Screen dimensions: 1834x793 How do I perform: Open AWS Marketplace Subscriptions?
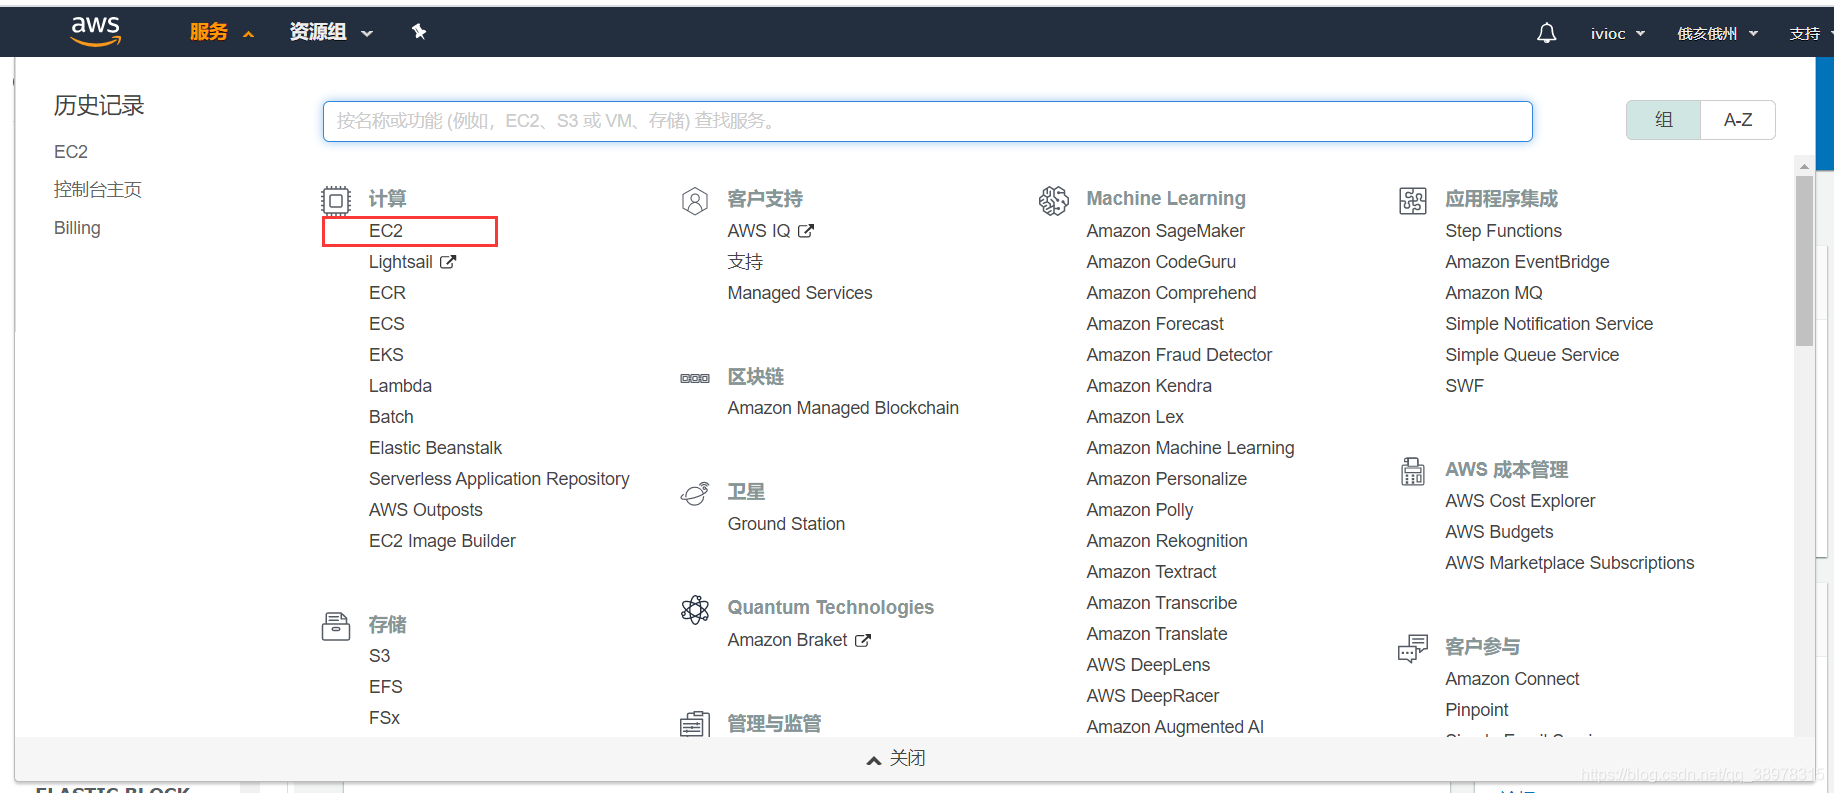tap(1569, 563)
